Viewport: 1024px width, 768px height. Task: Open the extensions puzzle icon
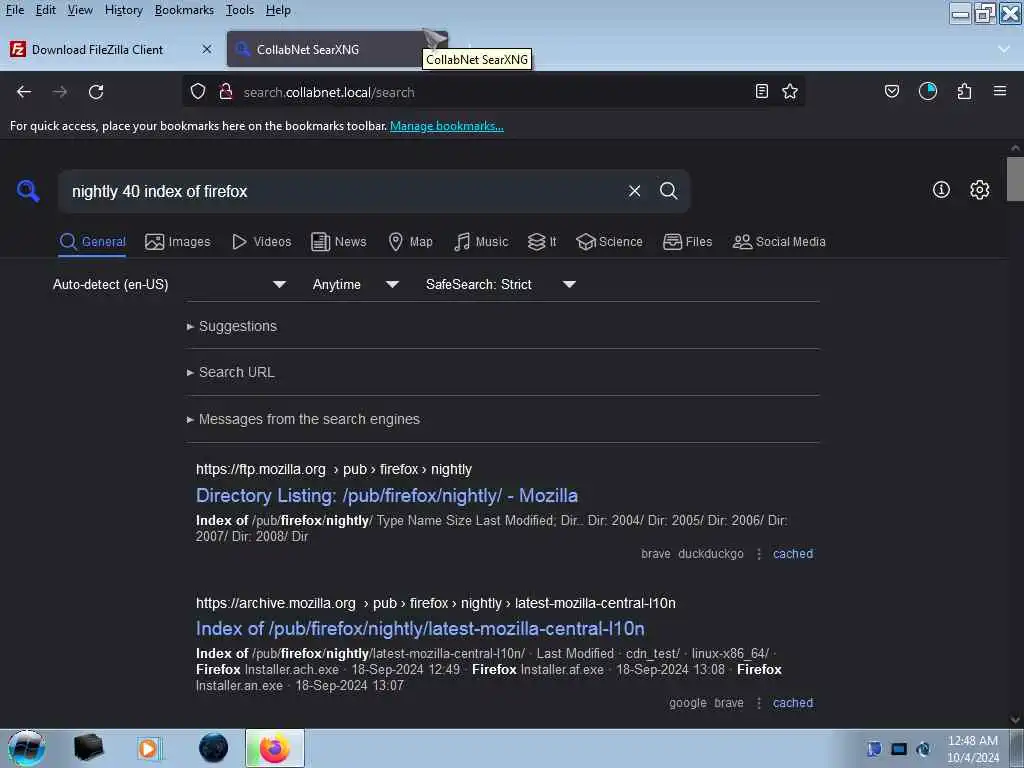pyautogui.click(x=965, y=91)
